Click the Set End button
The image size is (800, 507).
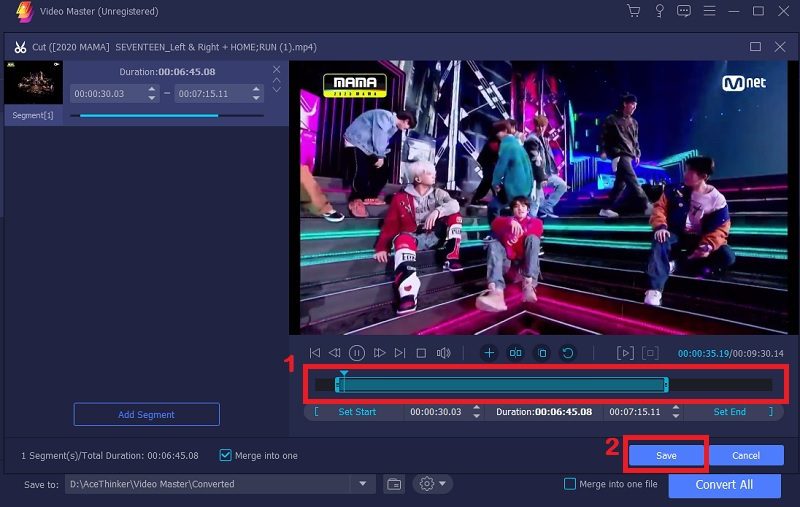click(x=729, y=412)
